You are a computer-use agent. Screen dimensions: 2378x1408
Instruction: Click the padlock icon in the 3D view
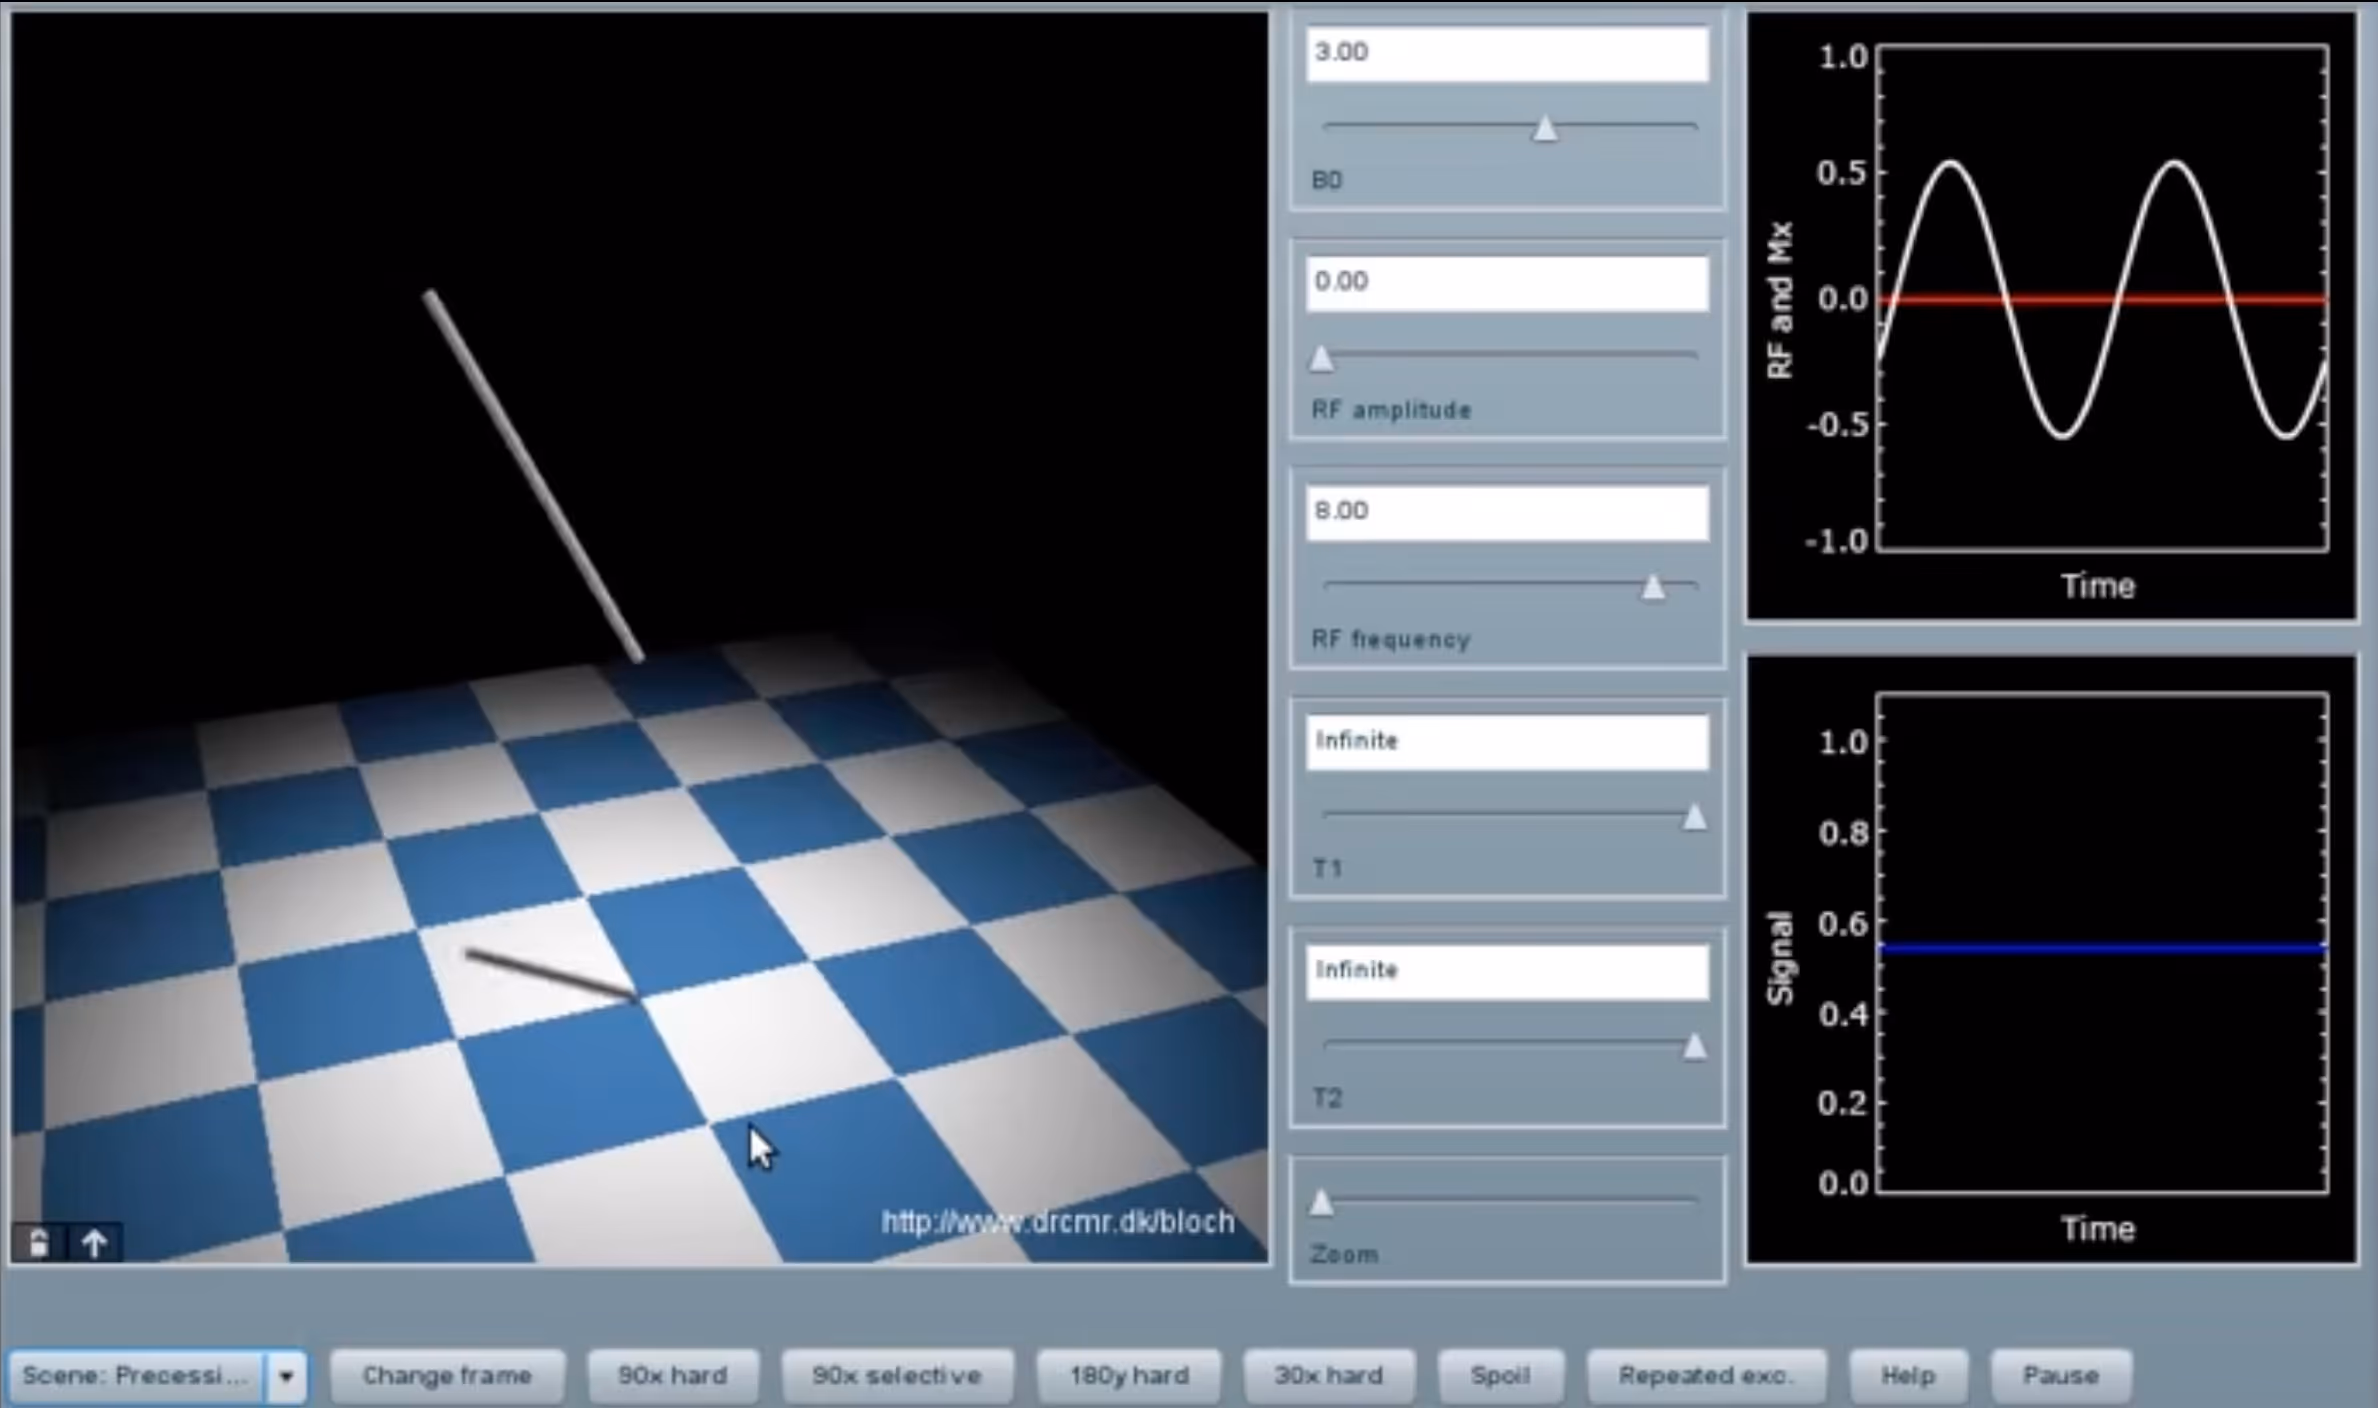(x=37, y=1243)
